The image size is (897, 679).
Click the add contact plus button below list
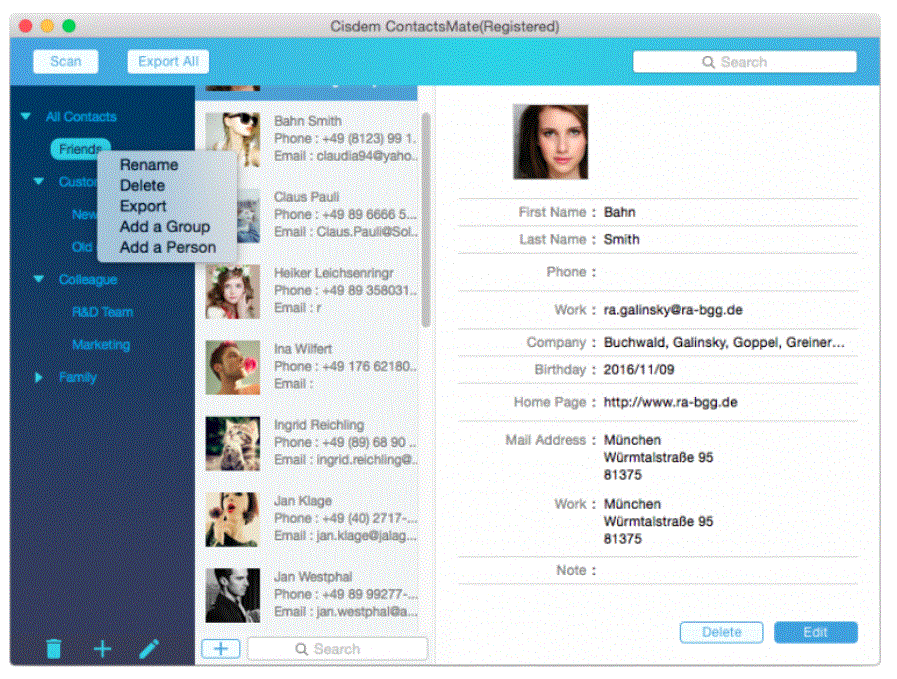click(221, 649)
